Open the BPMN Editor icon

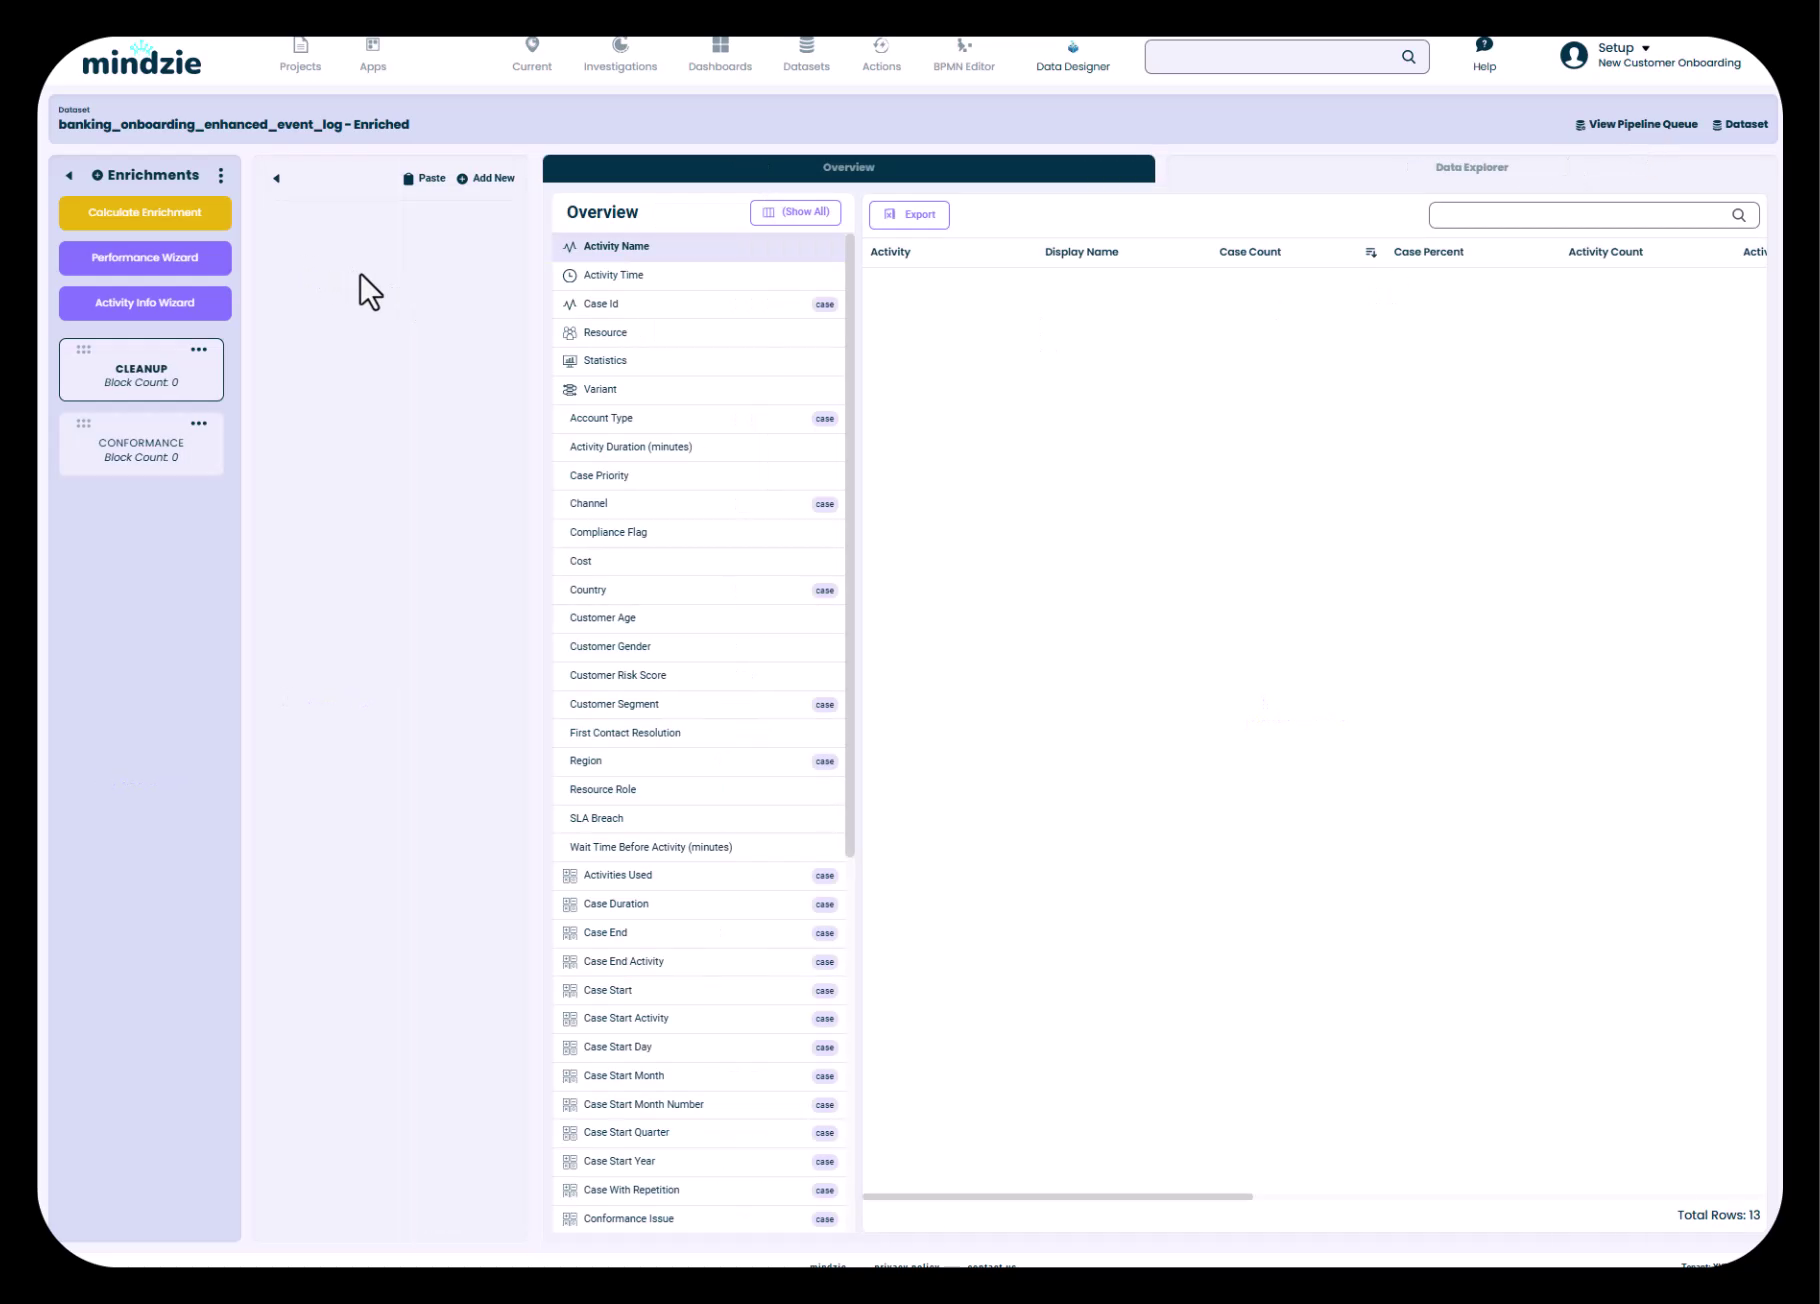point(964,46)
